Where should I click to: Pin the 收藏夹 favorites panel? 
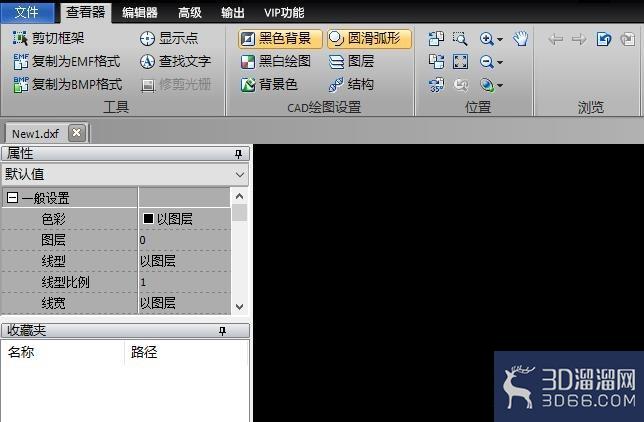[x=222, y=331]
